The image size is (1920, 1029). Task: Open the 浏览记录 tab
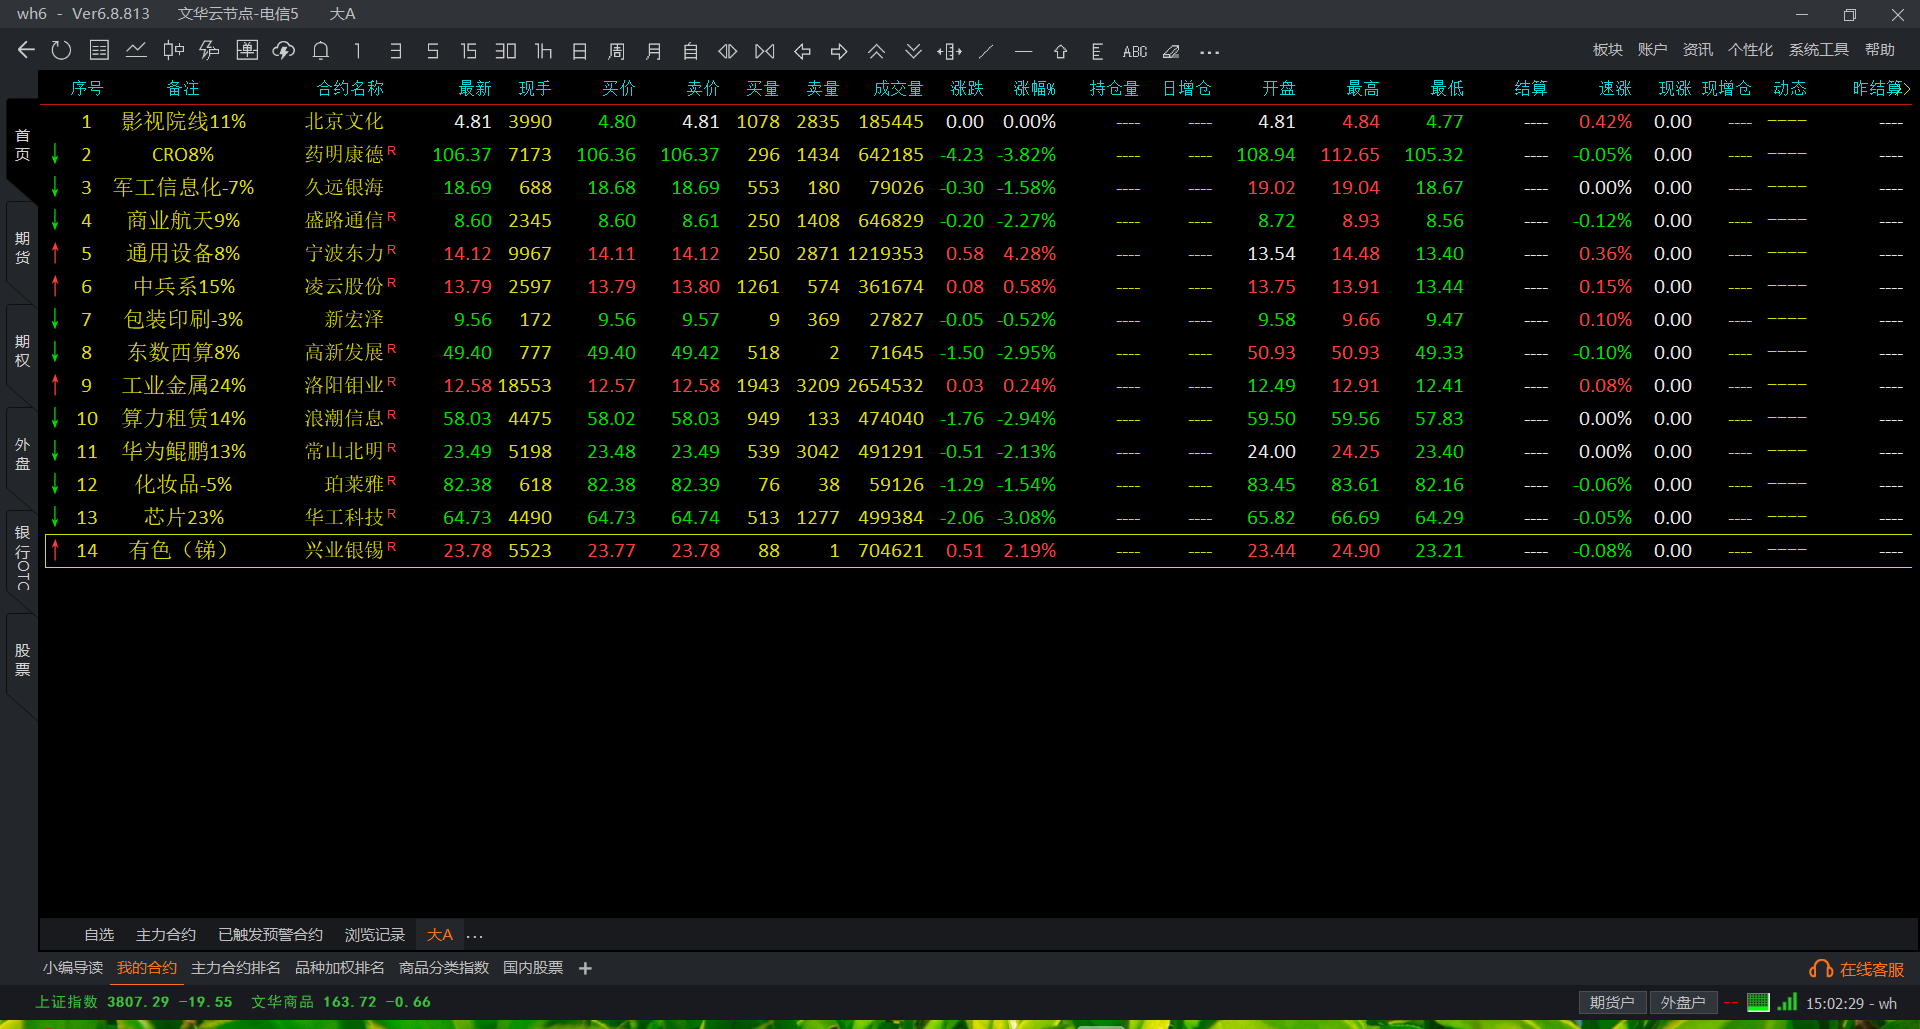tap(375, 934)
